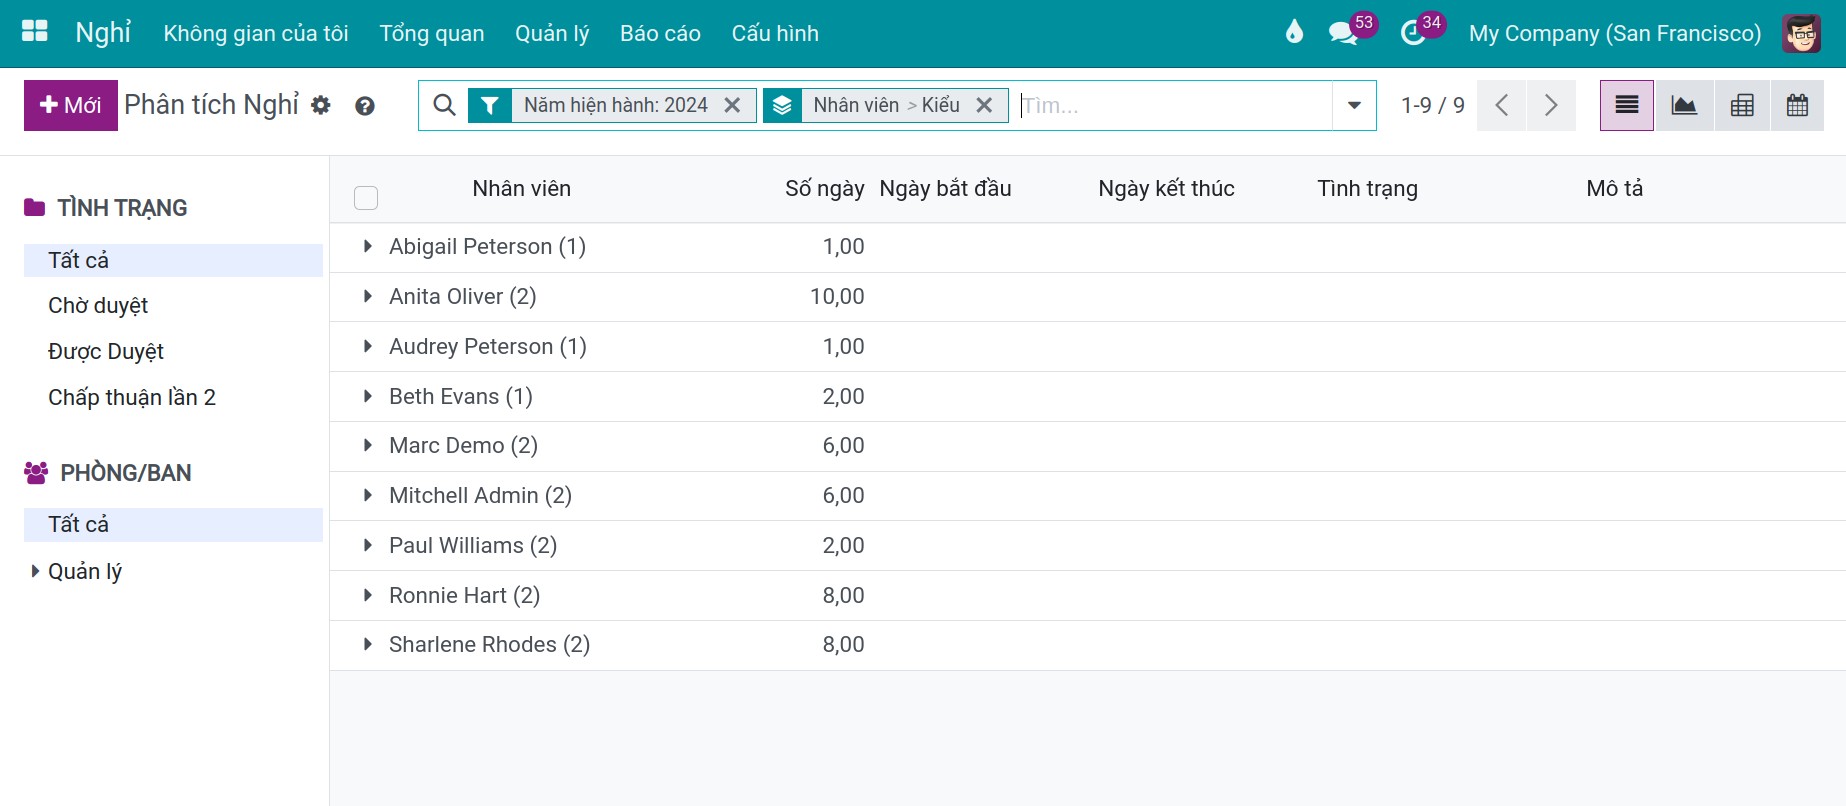Open the Tổng quan menu

coord(432,33)
